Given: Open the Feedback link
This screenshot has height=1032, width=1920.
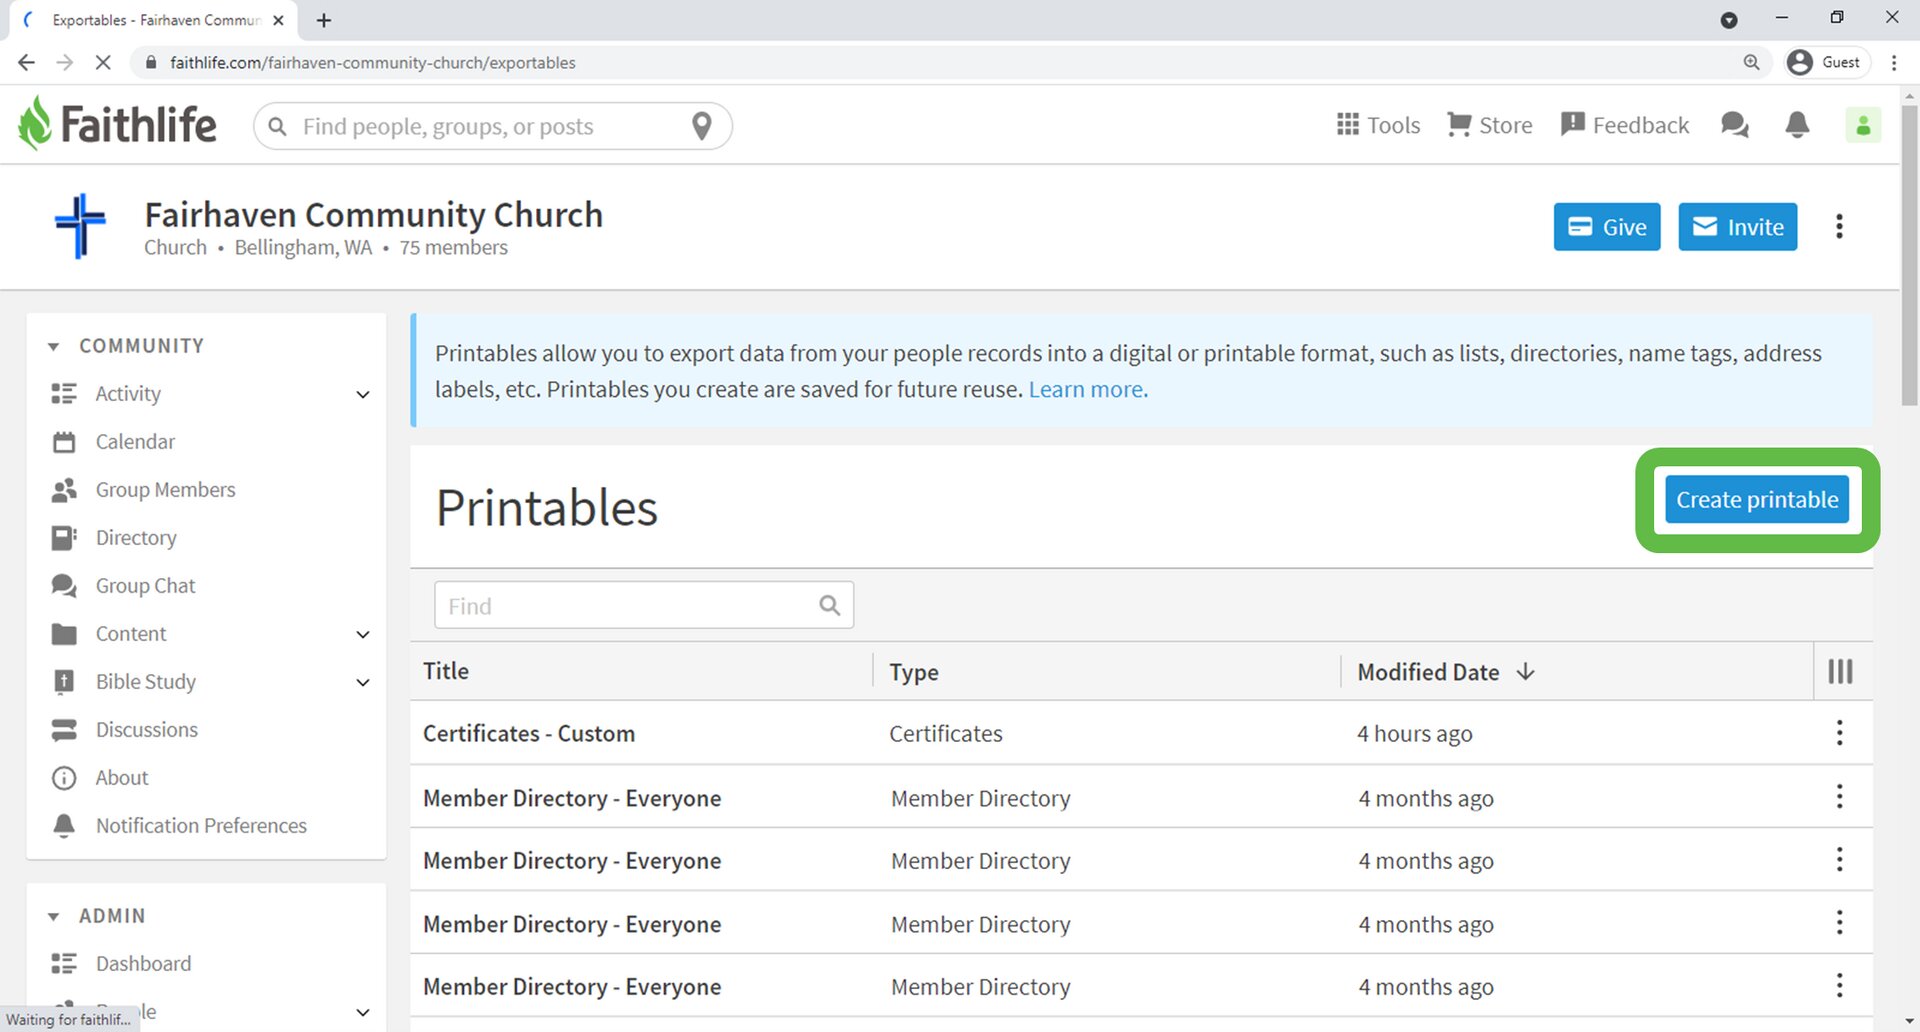Looking at the screenshot, I should point(1624,125).
